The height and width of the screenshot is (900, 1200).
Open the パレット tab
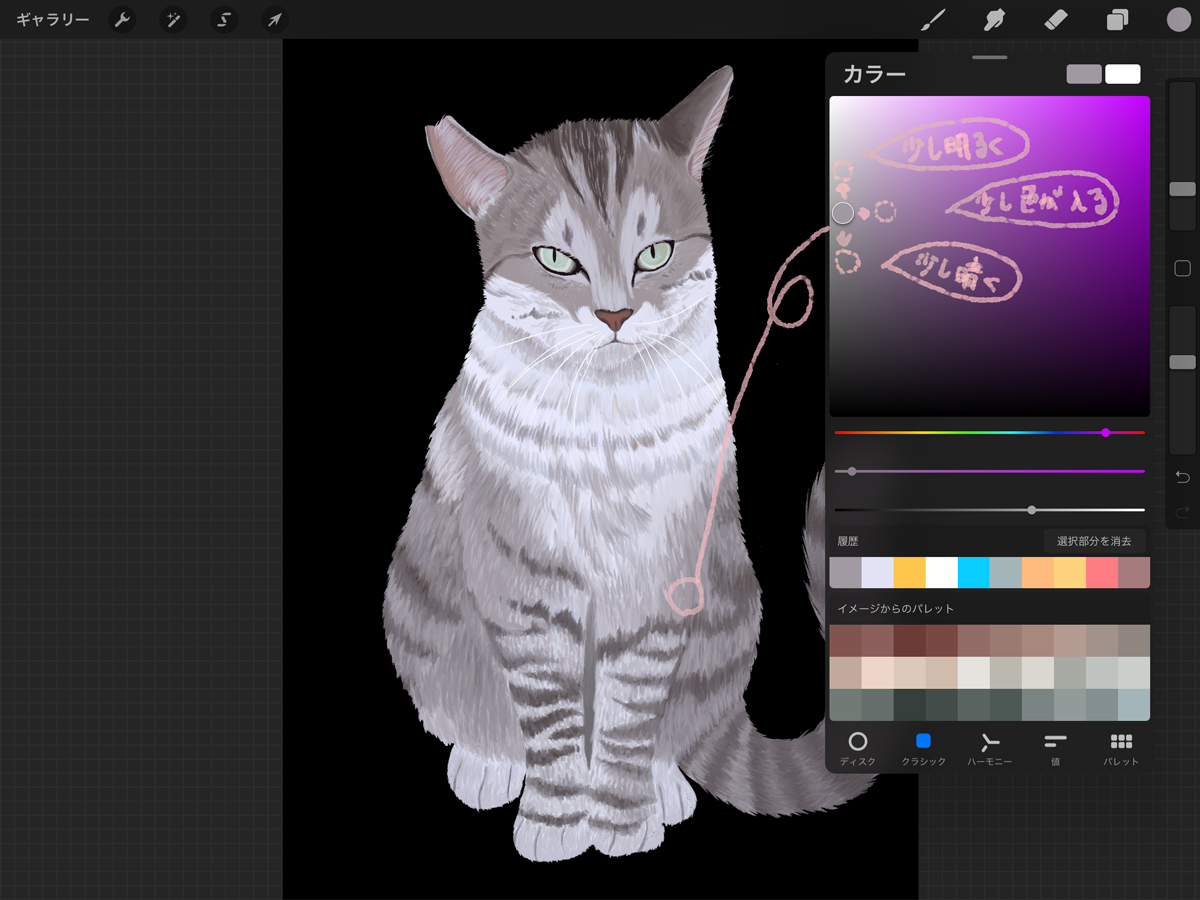click(x=1121, y=748)
